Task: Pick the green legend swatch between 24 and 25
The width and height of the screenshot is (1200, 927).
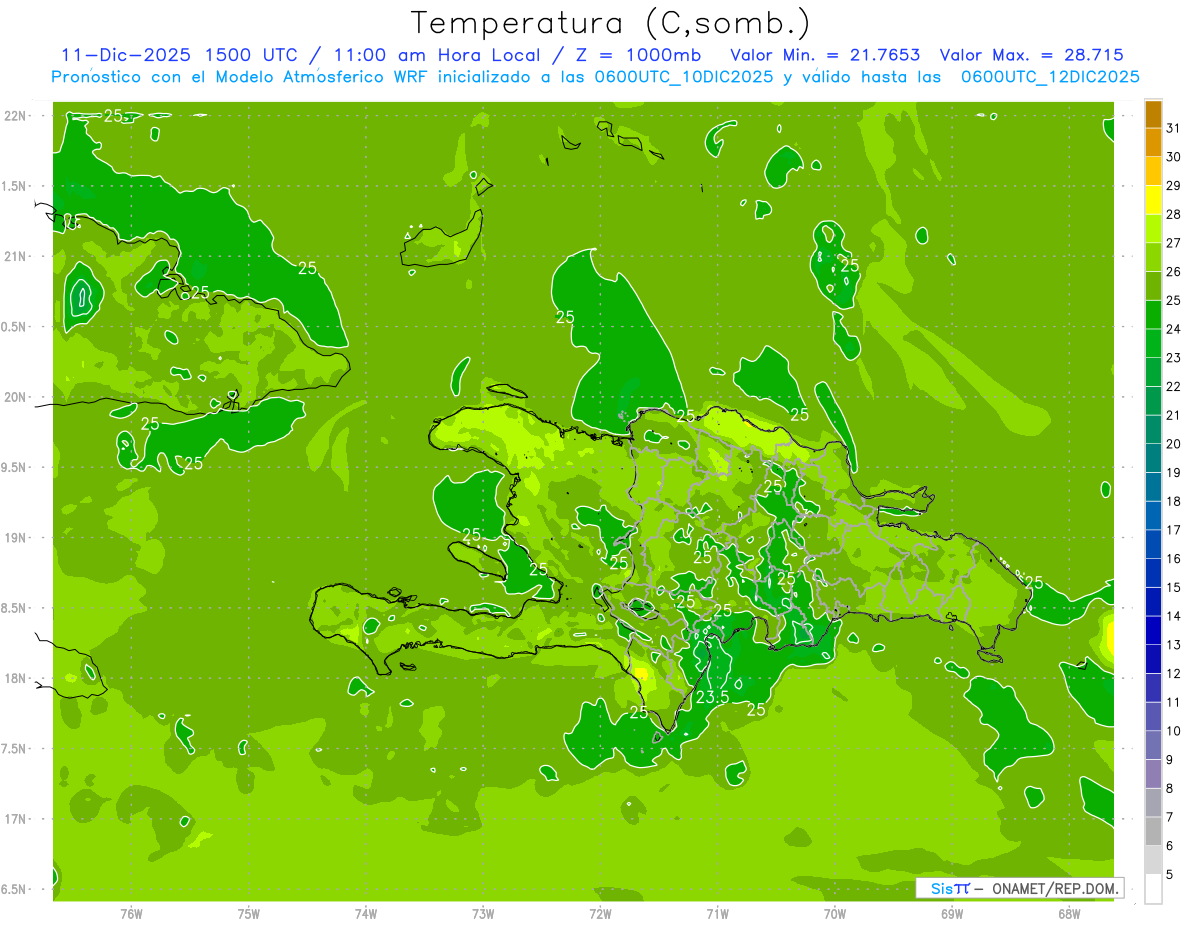Action: coord(1153,315)
